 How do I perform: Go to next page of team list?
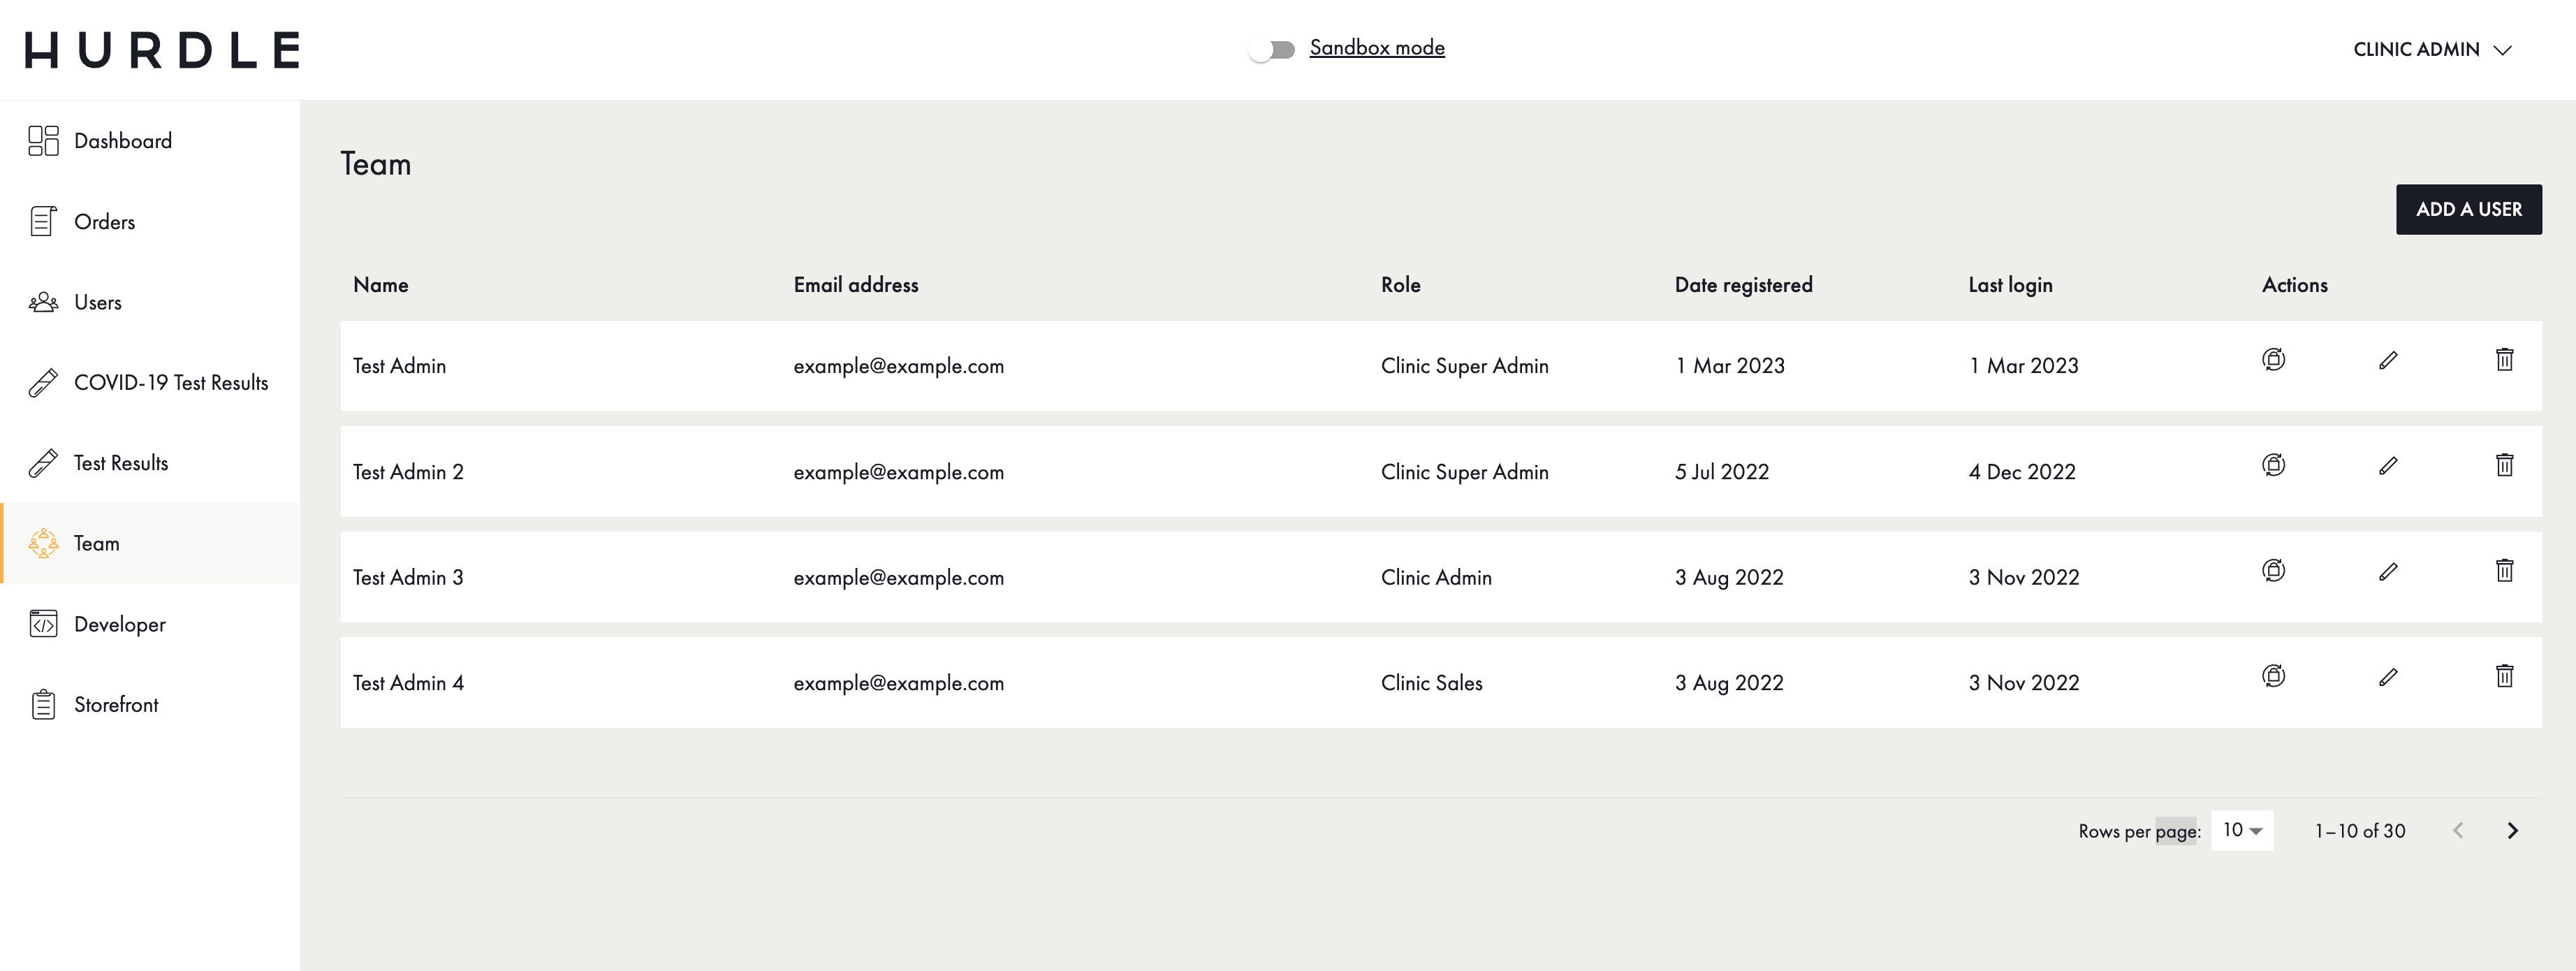pyautogui.click(x=2512, y=831)
